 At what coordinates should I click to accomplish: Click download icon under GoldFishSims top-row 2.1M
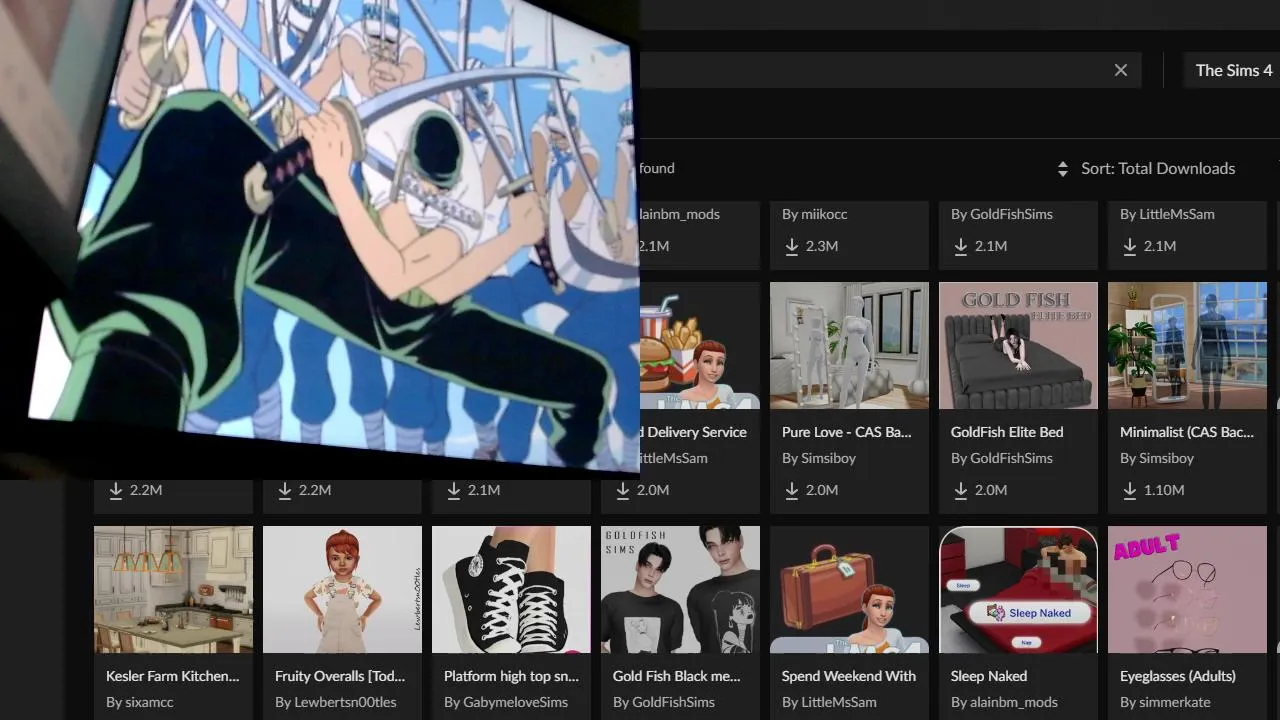point(961,246)
